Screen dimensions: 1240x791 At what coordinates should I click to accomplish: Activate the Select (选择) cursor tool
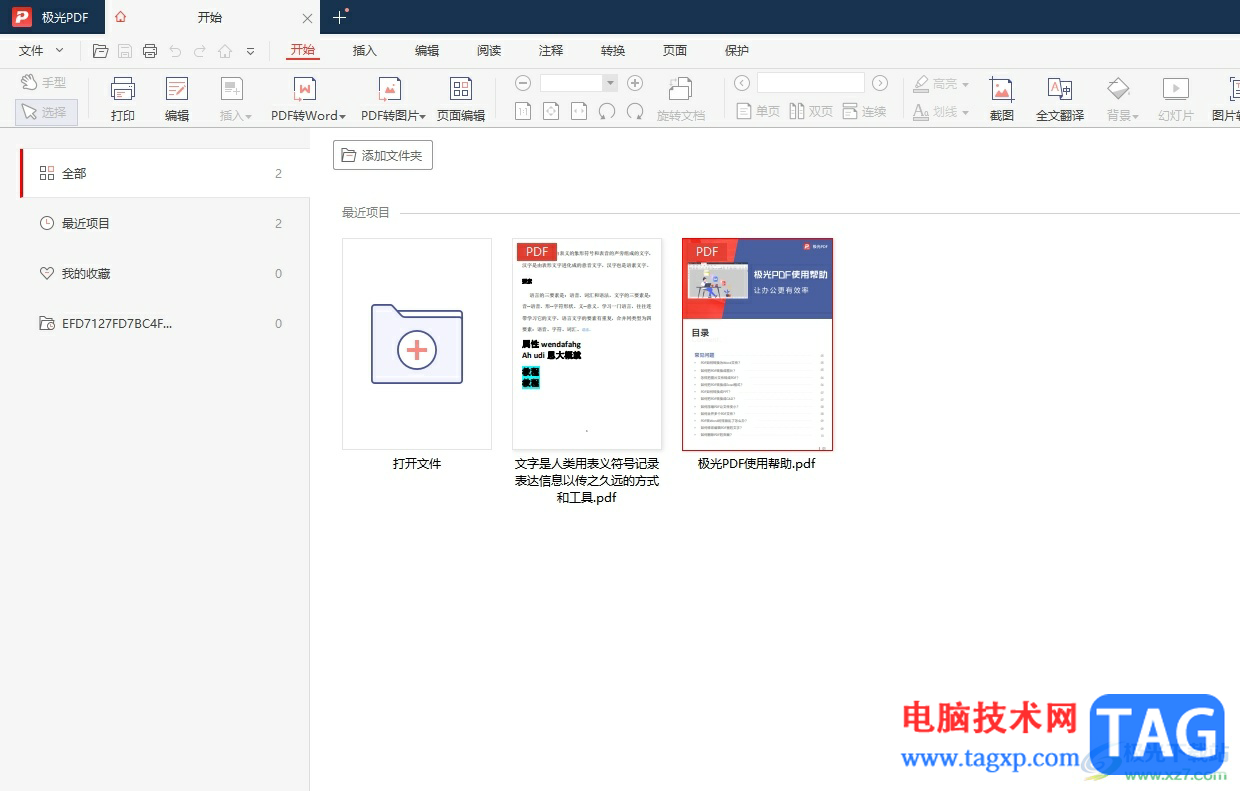click(46, 112)
